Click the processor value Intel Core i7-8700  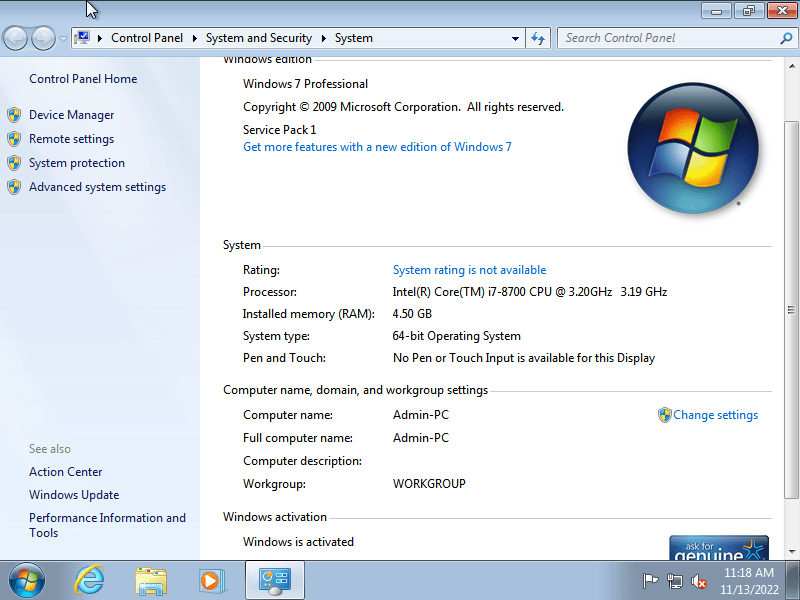(530, 292)
